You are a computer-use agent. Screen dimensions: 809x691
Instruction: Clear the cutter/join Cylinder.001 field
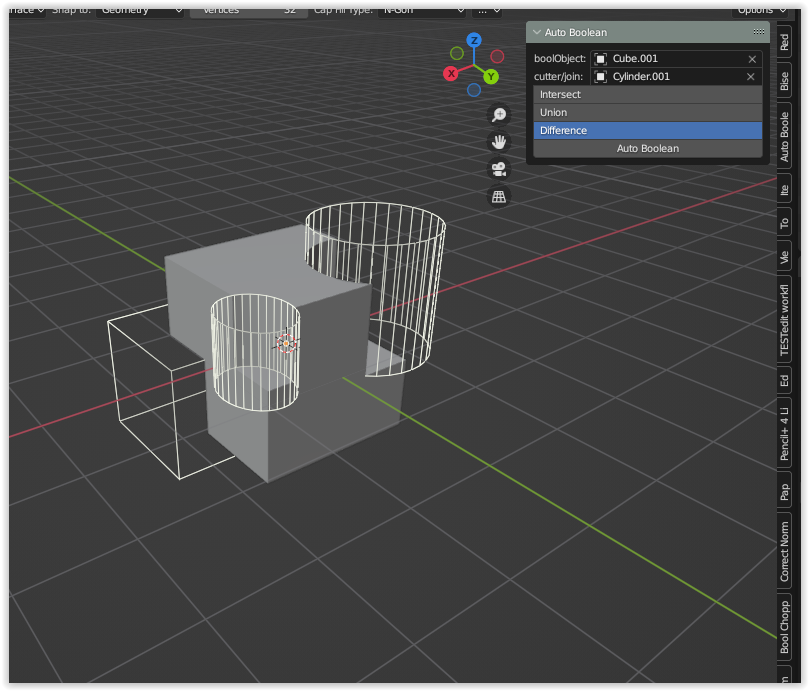(x=751, y=77)
